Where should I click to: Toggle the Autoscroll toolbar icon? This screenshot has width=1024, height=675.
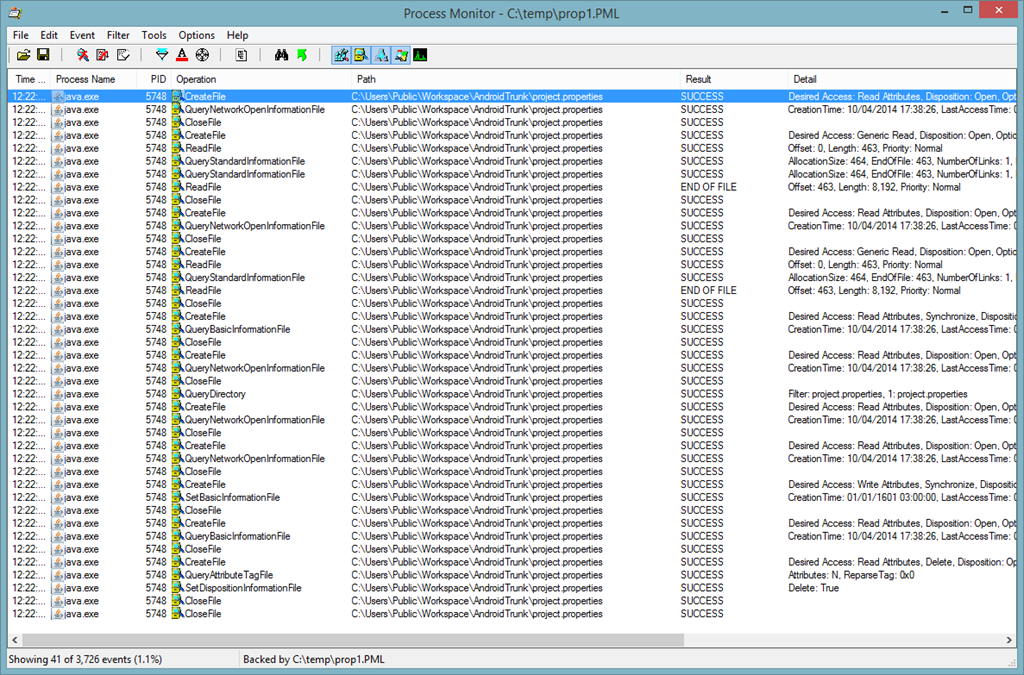(x=103, y=55)
